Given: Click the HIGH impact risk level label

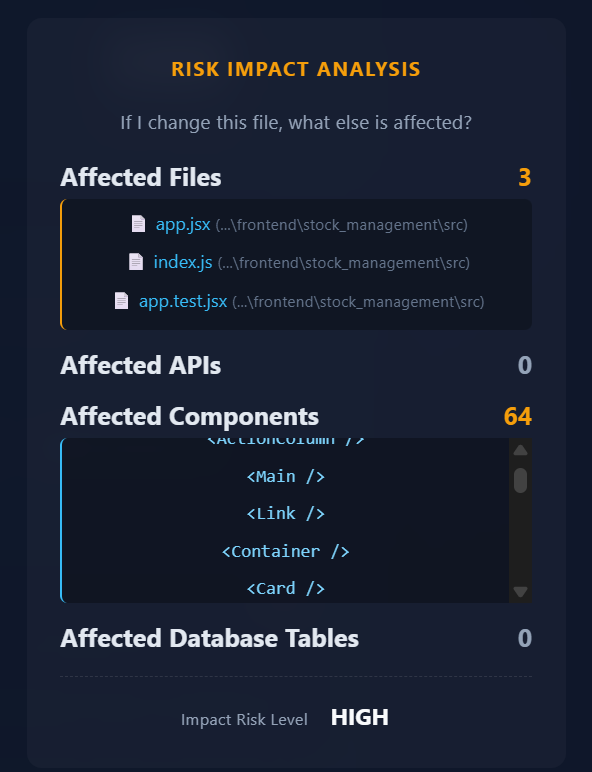Looking at the screenshot, I should pyautogui.click(x=360, y=717).
